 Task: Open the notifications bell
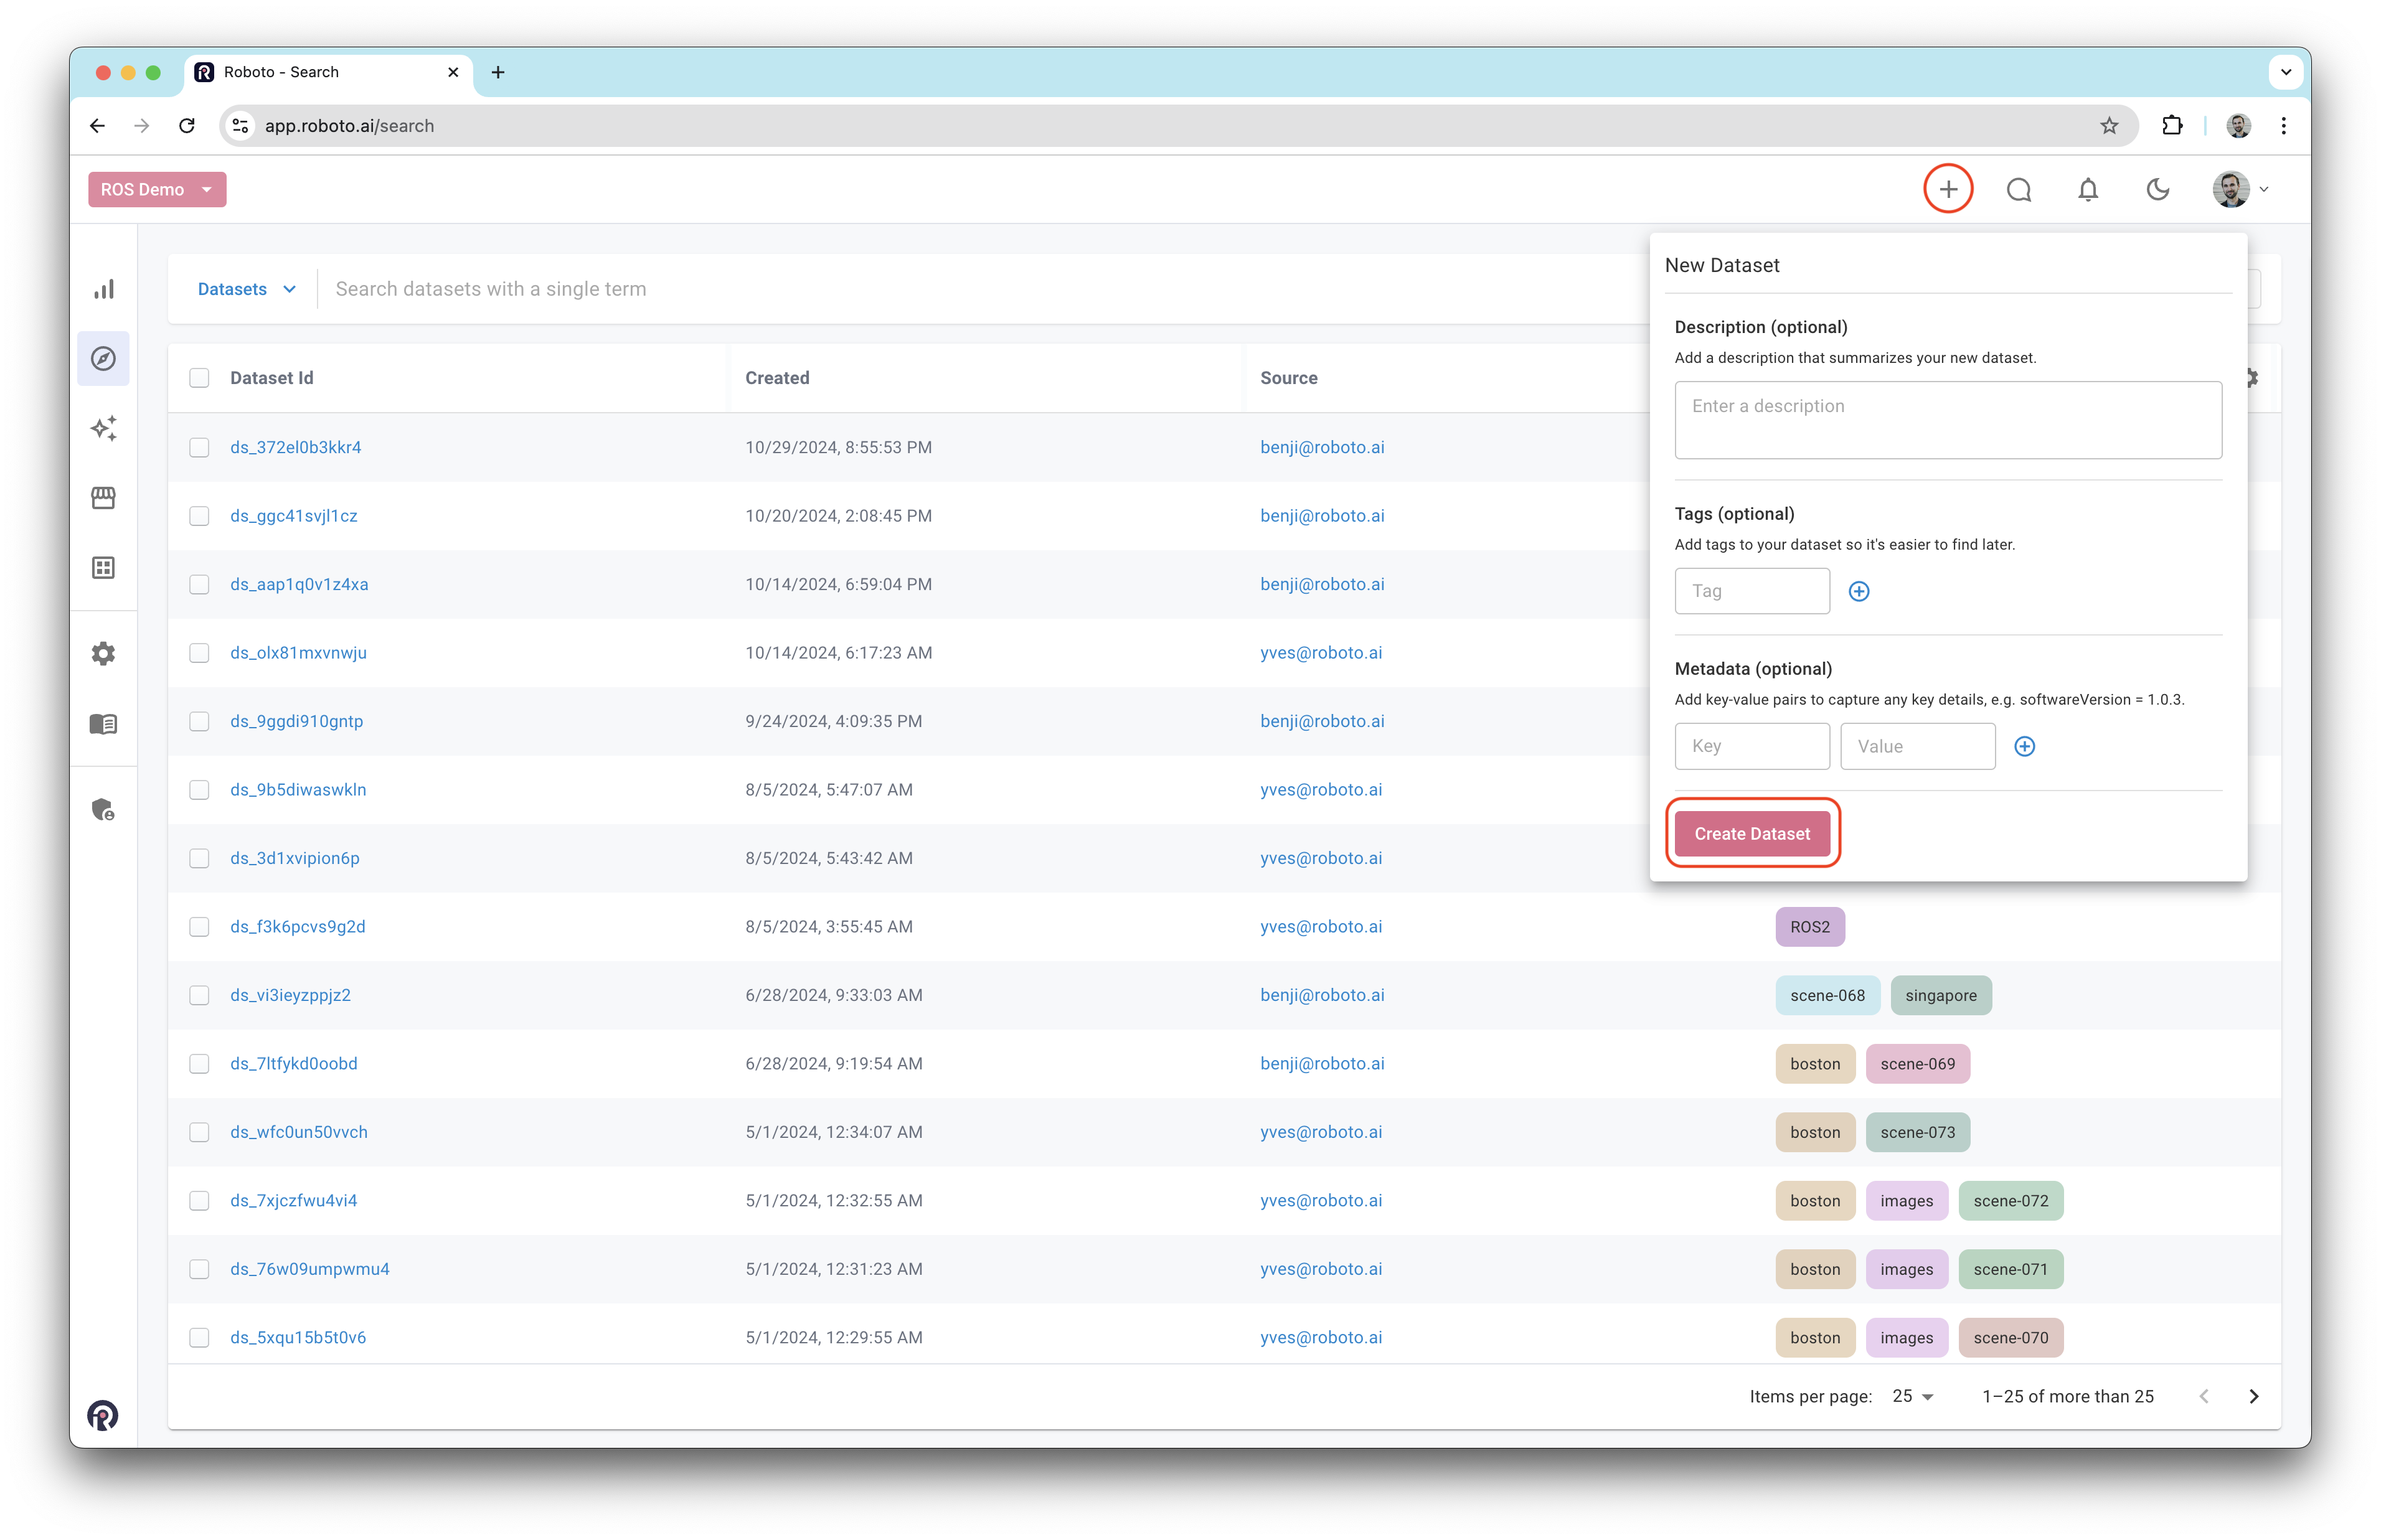pos(2087,189)
